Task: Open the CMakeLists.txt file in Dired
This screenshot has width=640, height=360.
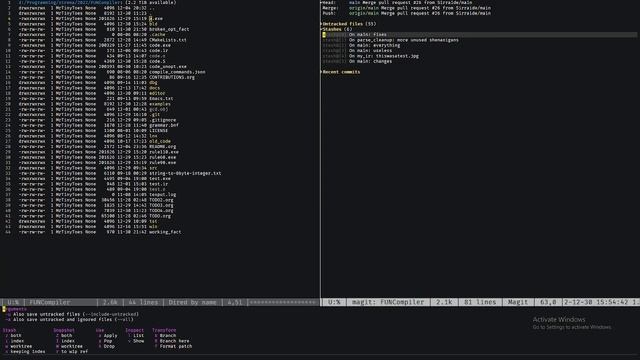Action: tap(168, 40)
